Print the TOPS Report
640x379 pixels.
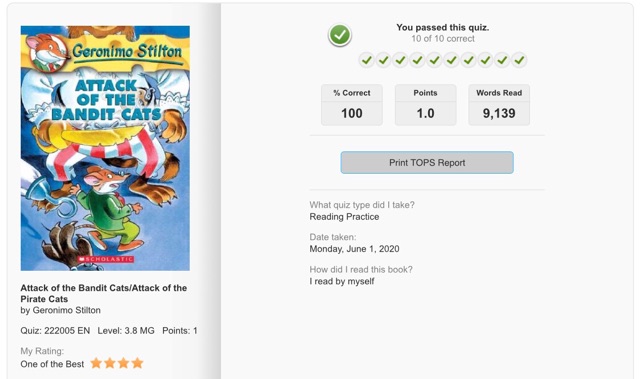(x=427, y=162)
